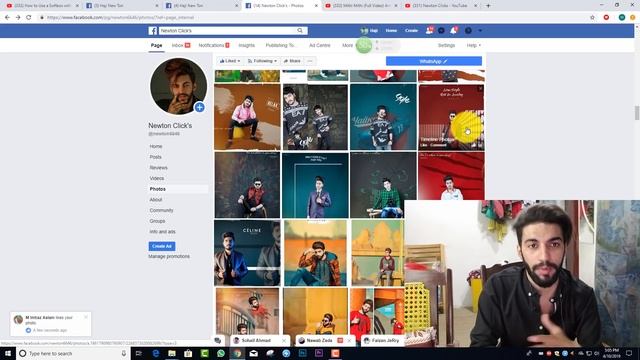Launch Microsoft Edge from the taskbar
The height and width of the screenshot is (360, 640).
[x=156, y=353]
